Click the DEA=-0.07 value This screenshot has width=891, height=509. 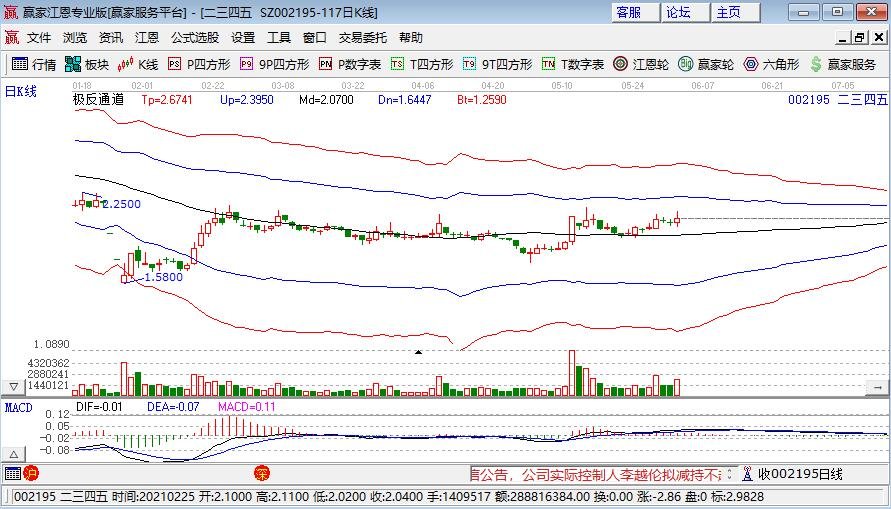click(173, 407)
